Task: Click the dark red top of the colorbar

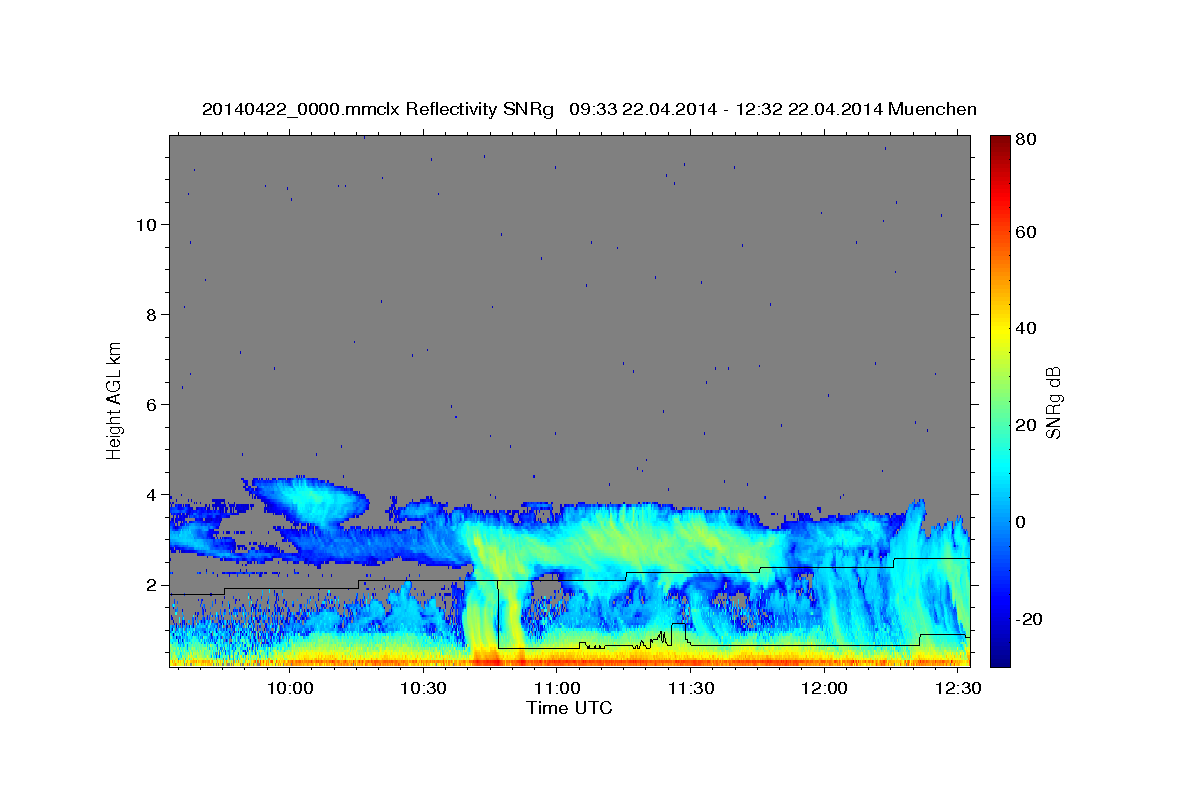Action: 999,145
